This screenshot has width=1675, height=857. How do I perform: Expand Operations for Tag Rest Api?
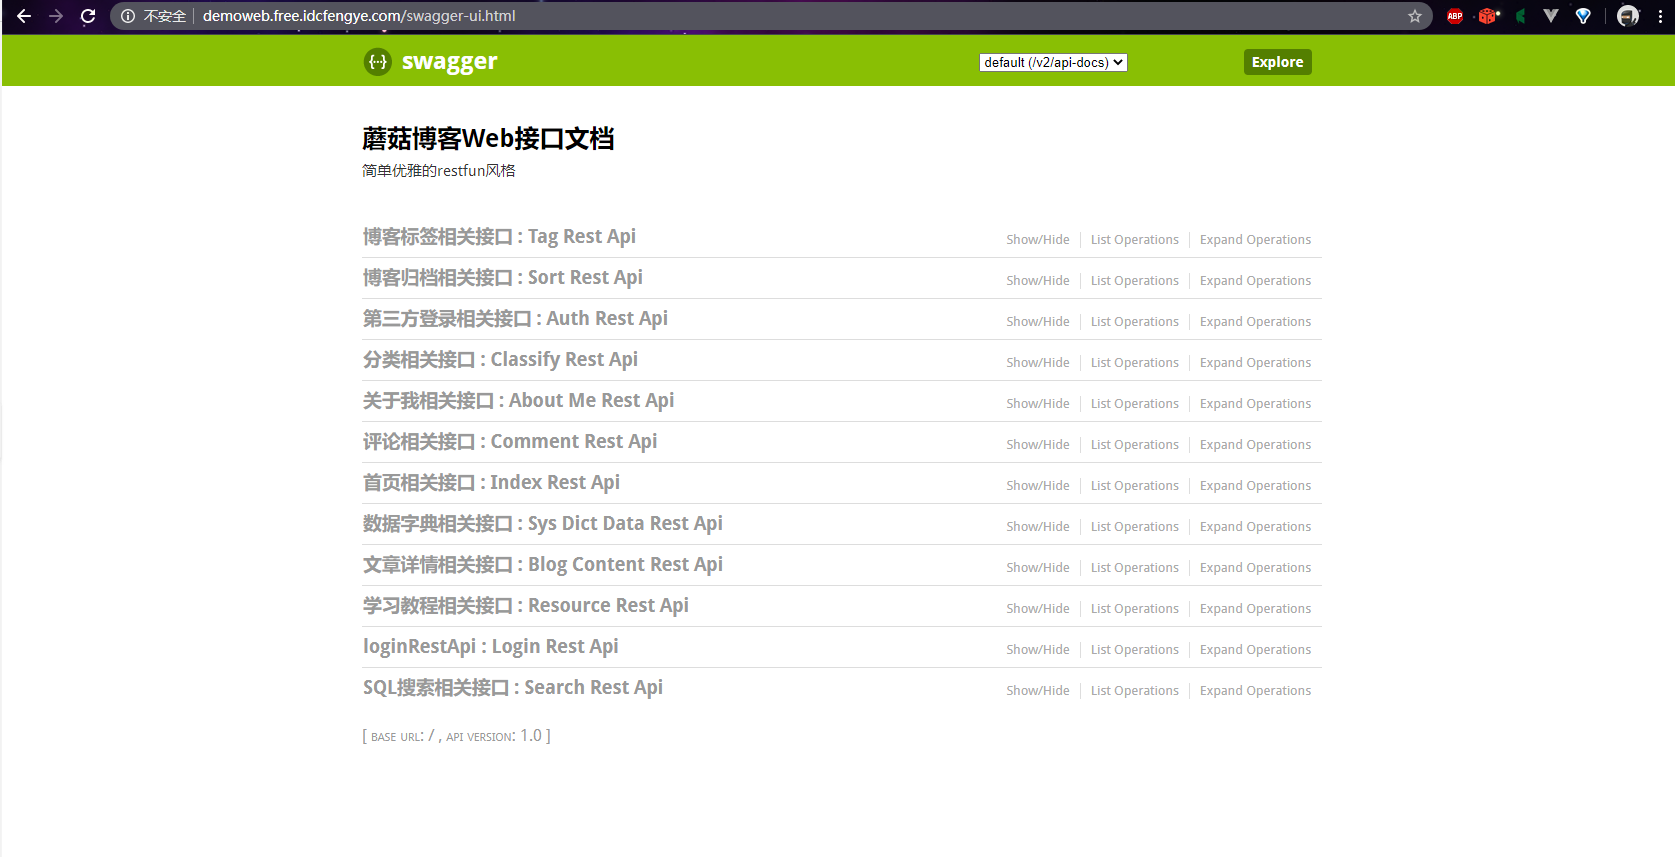(x=1255, y=240)
